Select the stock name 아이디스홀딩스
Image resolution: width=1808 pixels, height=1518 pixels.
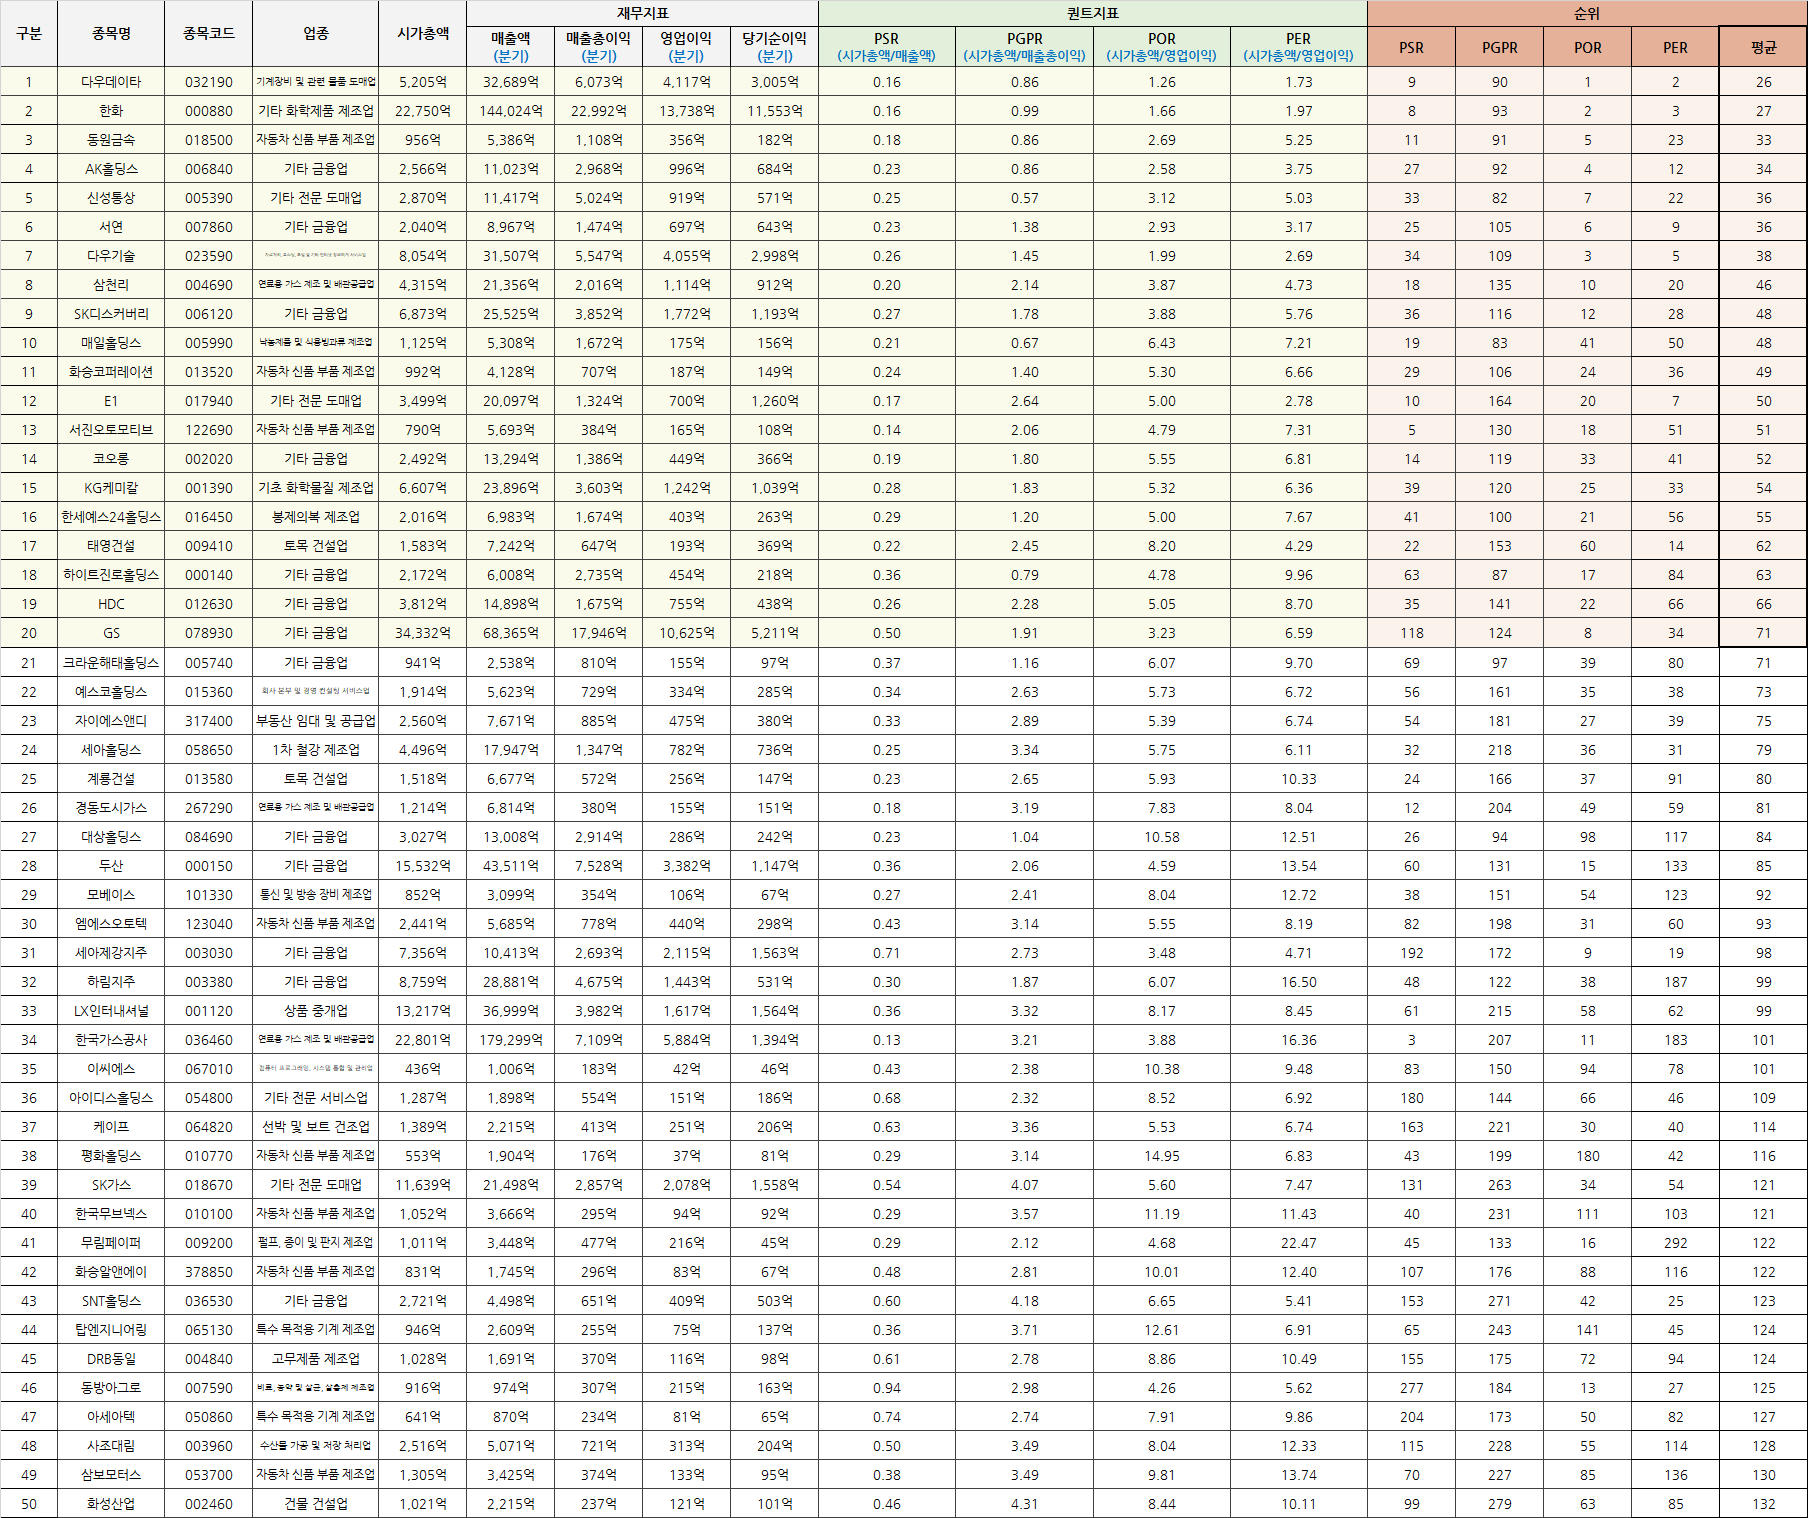[111, 1098]
